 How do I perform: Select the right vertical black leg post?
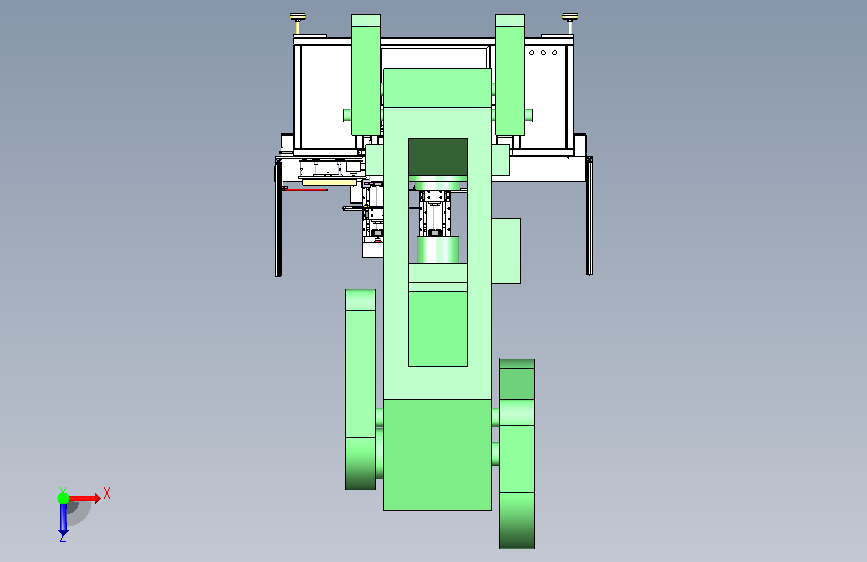click(x=589, y=216)
